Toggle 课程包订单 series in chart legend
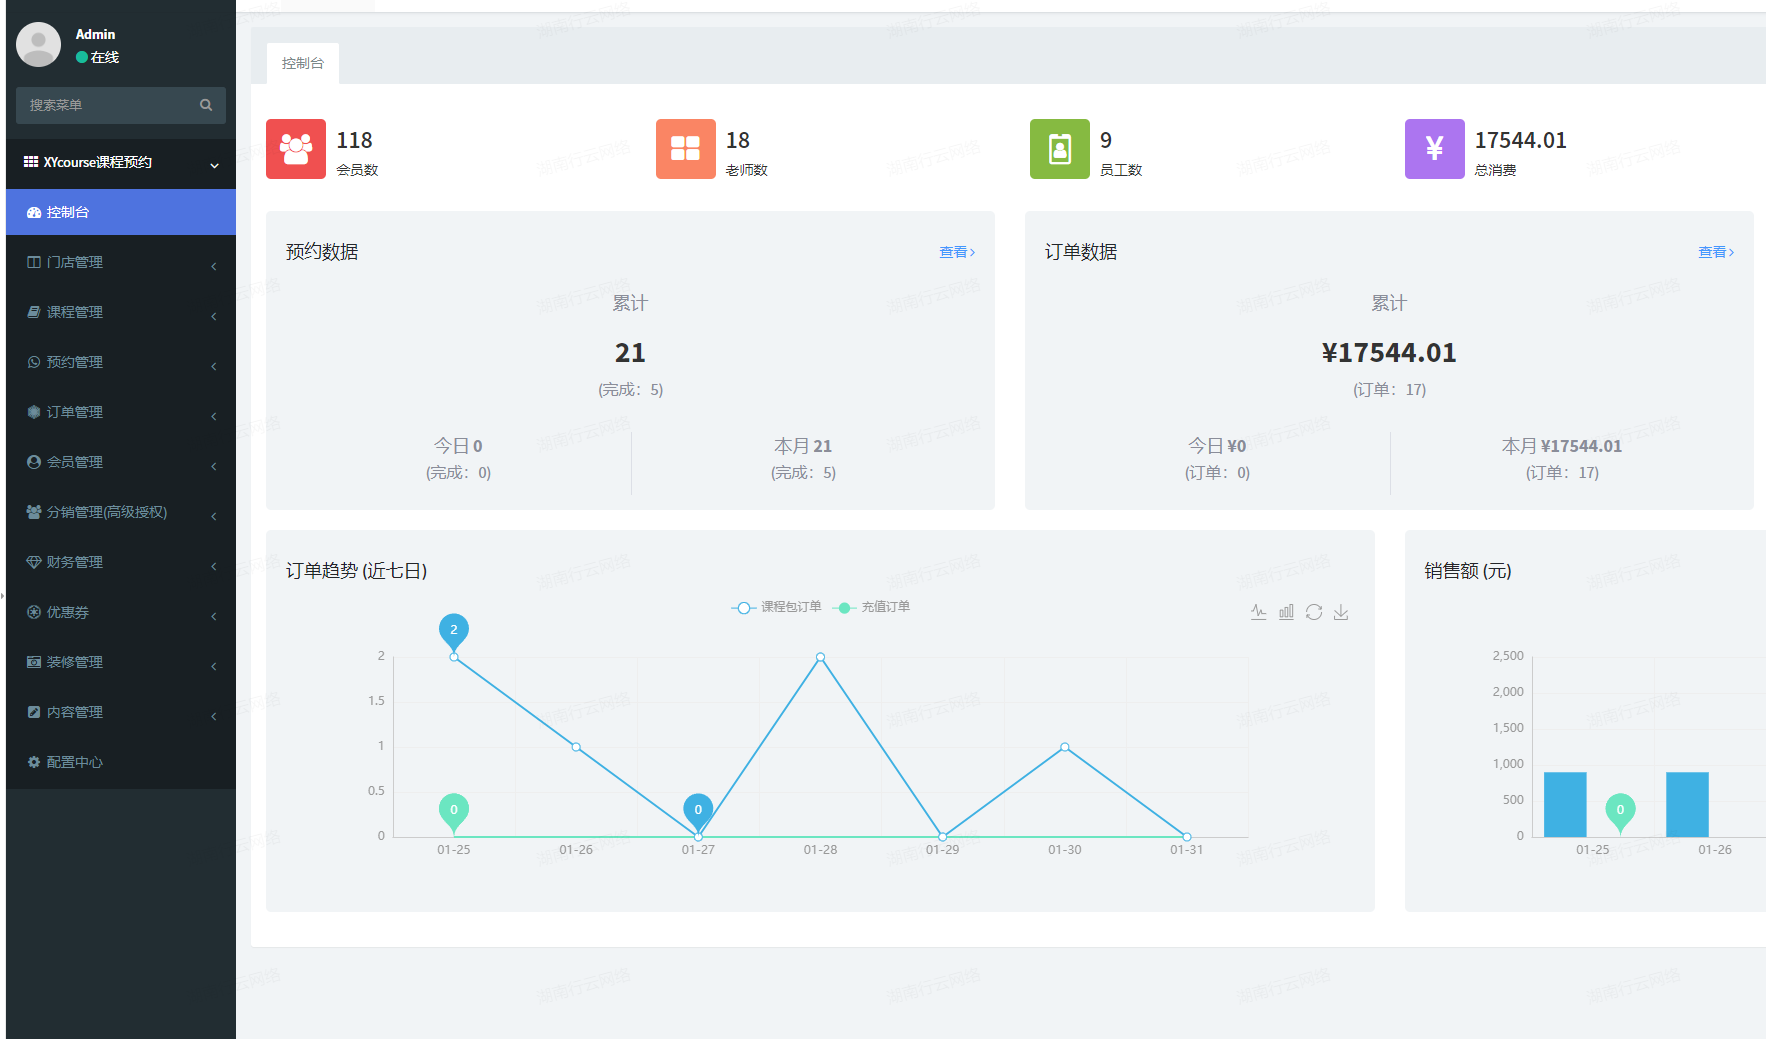Image resolution: width=1766 pixels, height=1039 pixels. click(x=777, y=607)
